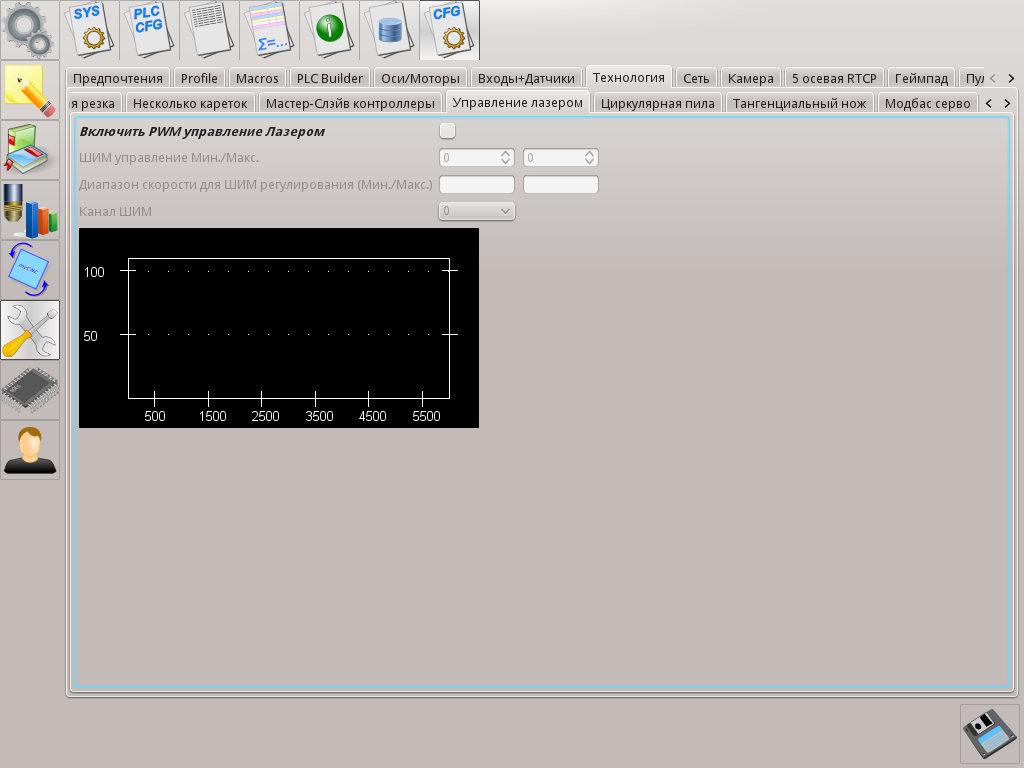This screenshot has height=768, width=1024.
Task: Open the database document icon
Action: coord(391,30)
